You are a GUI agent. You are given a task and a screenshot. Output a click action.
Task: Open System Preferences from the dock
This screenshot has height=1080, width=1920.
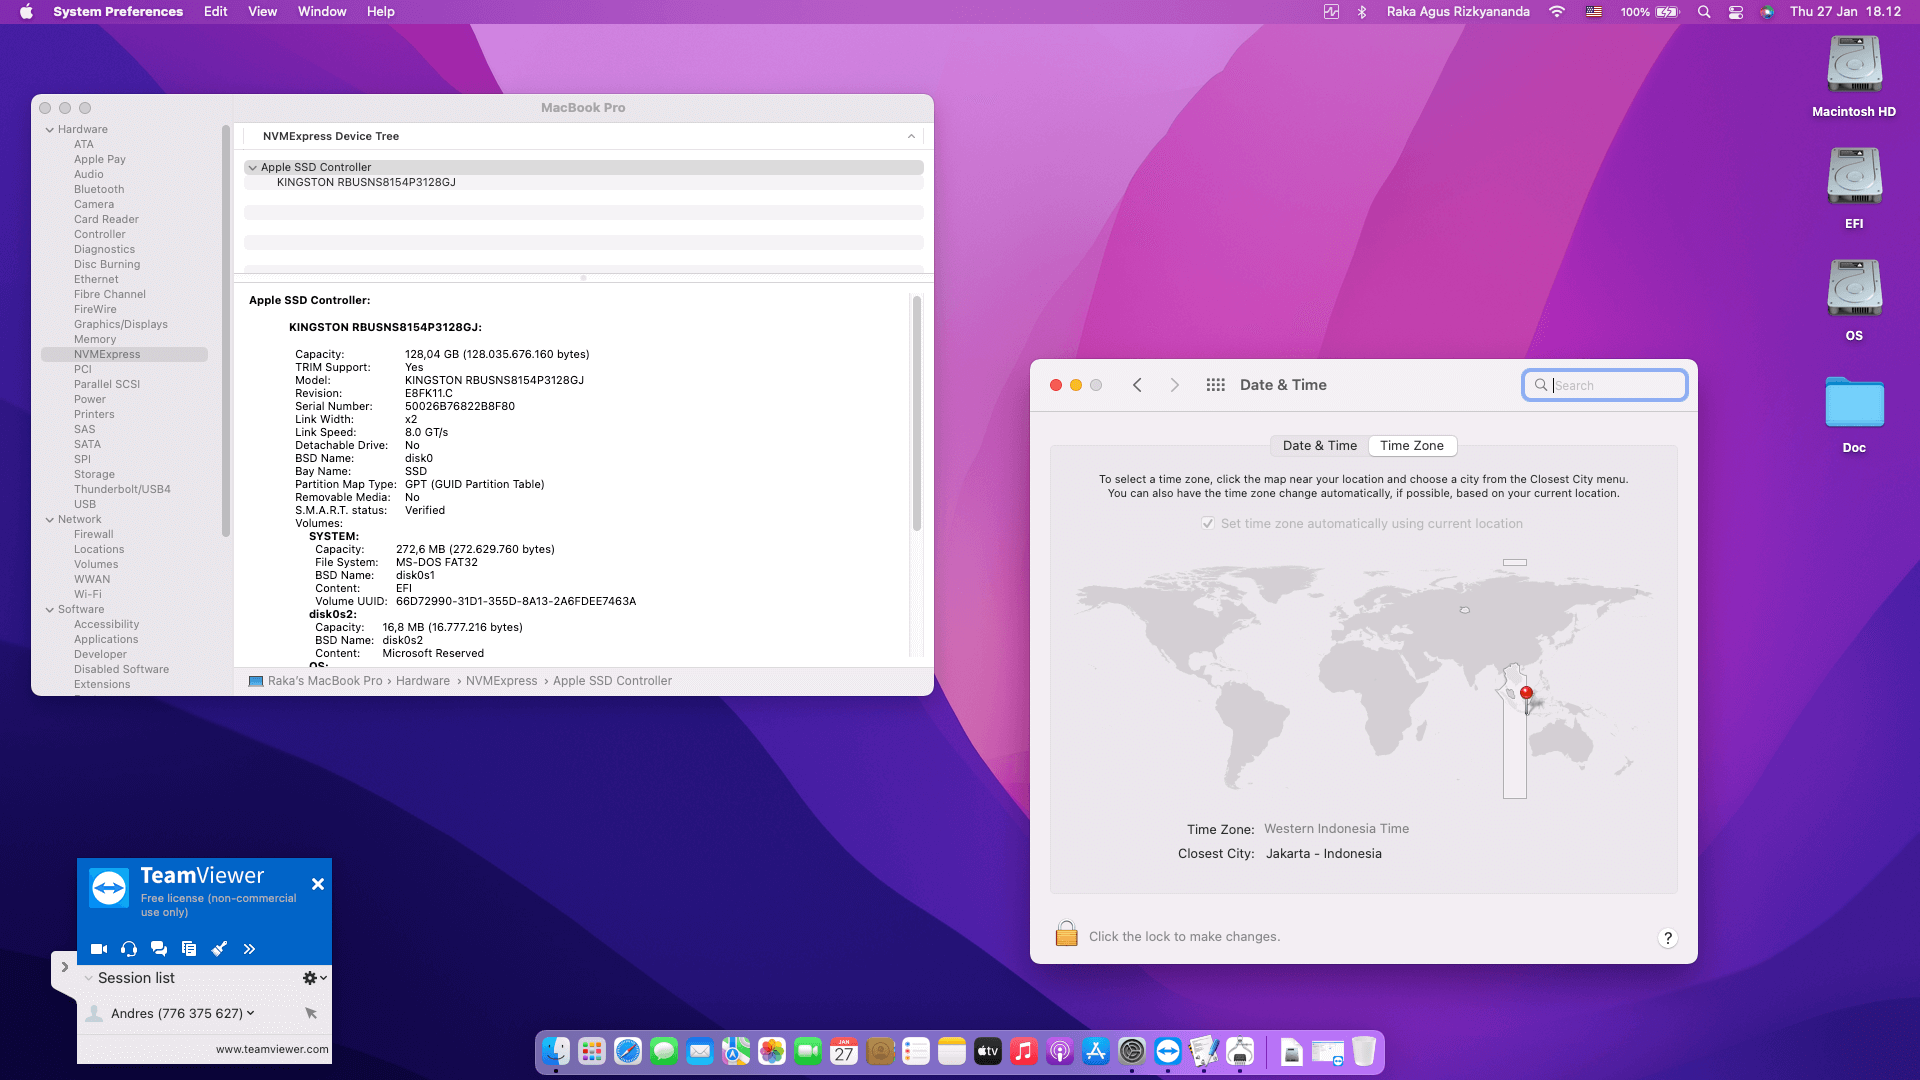(x=1131, y=1052)
